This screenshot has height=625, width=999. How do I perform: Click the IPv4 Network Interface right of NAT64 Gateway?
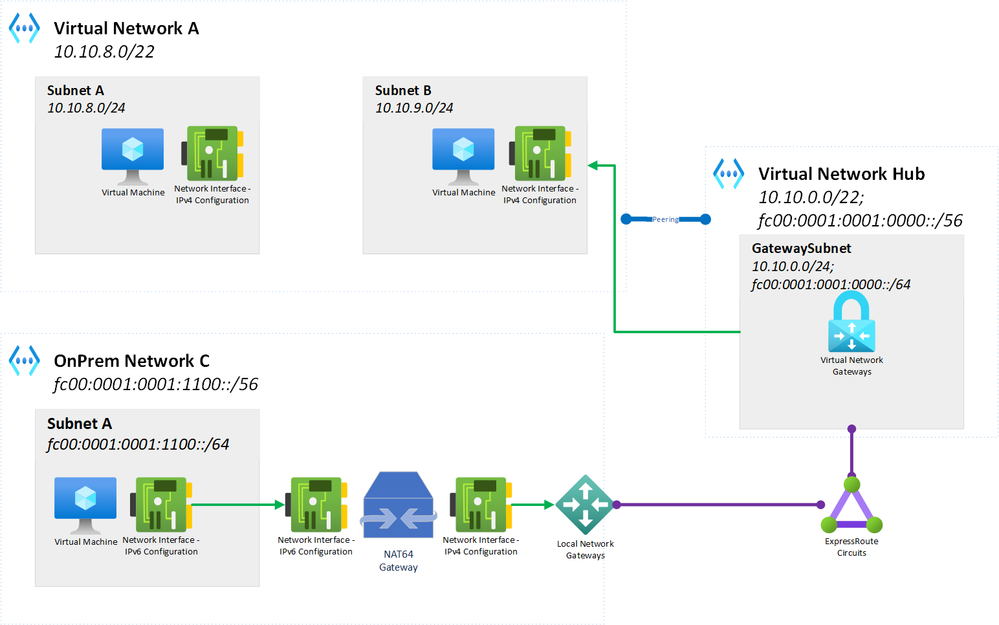coord(480,505)
